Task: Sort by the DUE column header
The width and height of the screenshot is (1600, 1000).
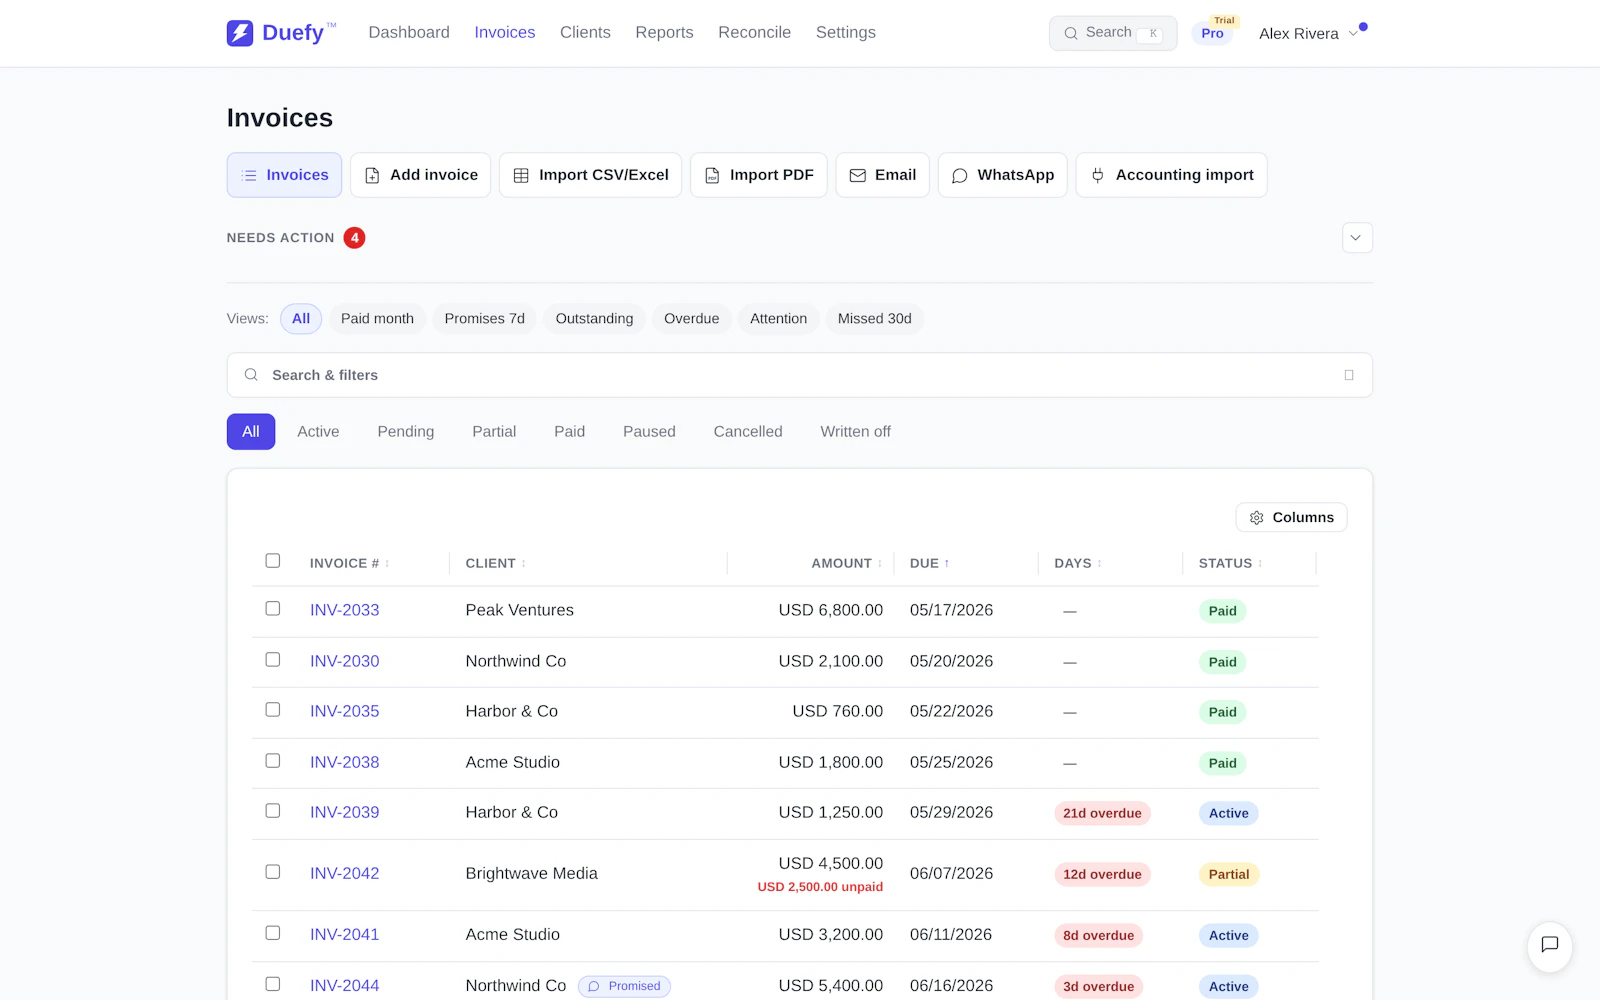Action: 930,564
